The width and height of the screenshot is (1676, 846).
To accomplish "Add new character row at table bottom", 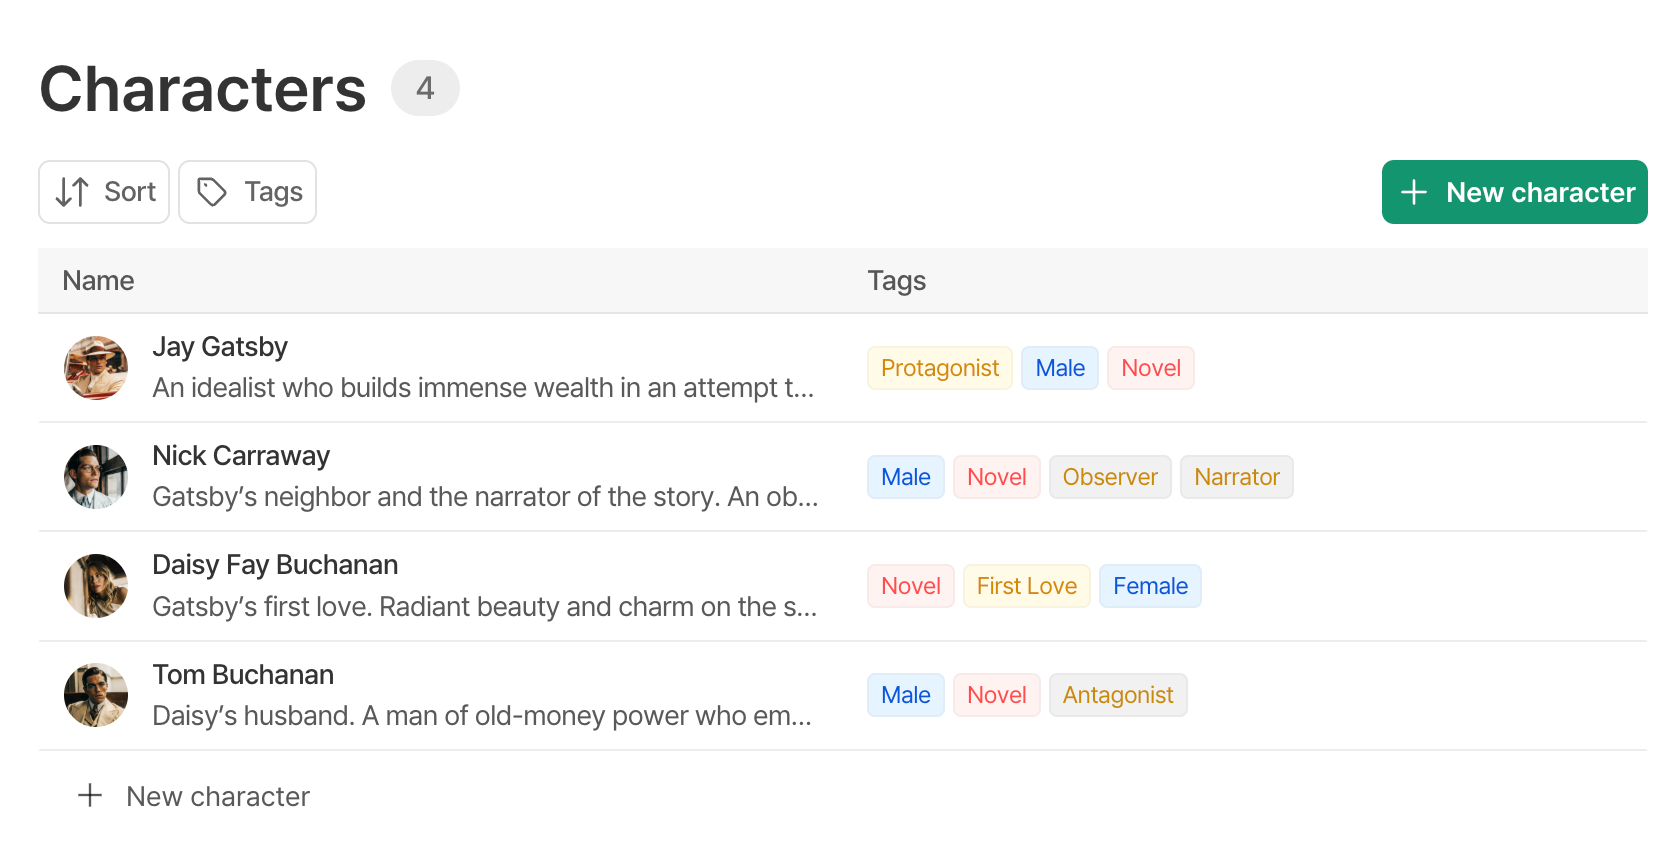I will (x=194, y=796).
